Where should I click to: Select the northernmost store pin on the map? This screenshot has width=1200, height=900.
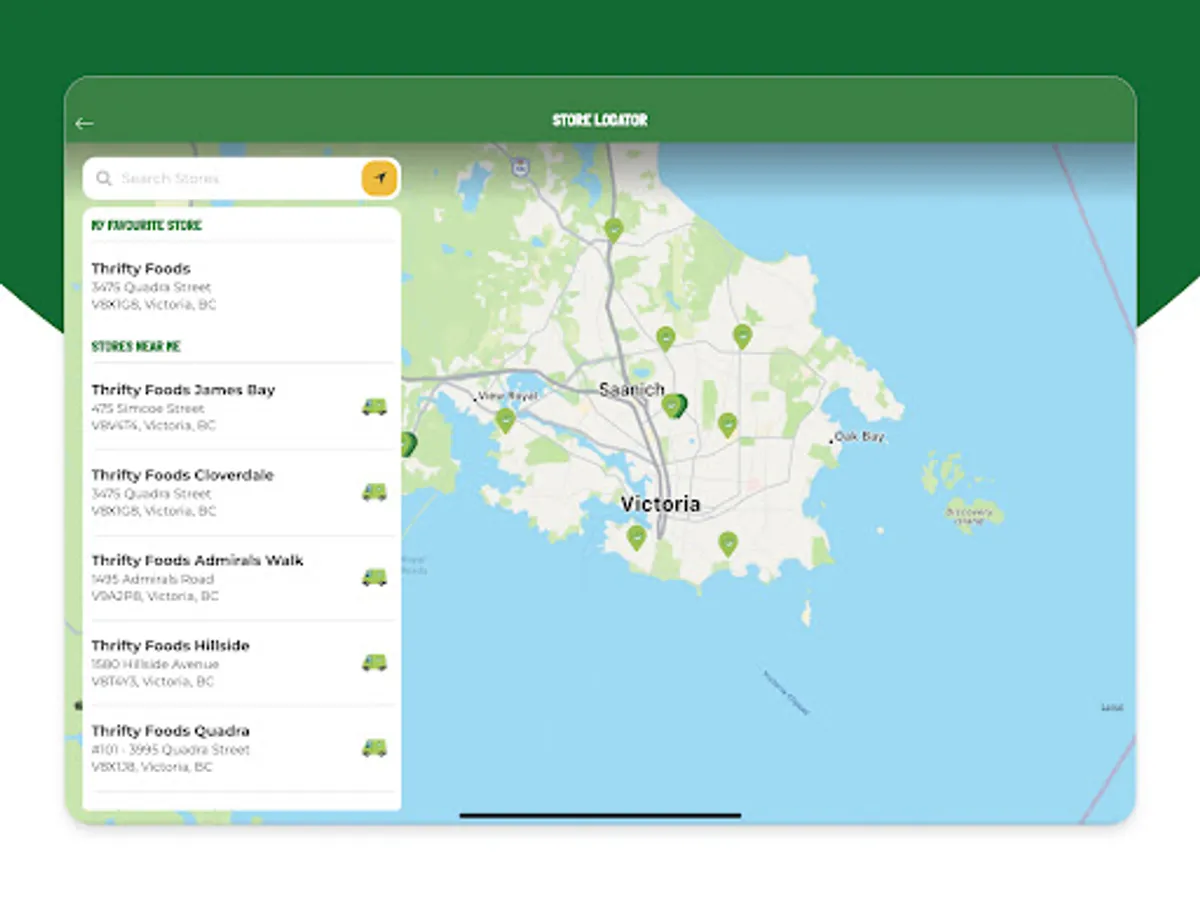coord(614,229)
